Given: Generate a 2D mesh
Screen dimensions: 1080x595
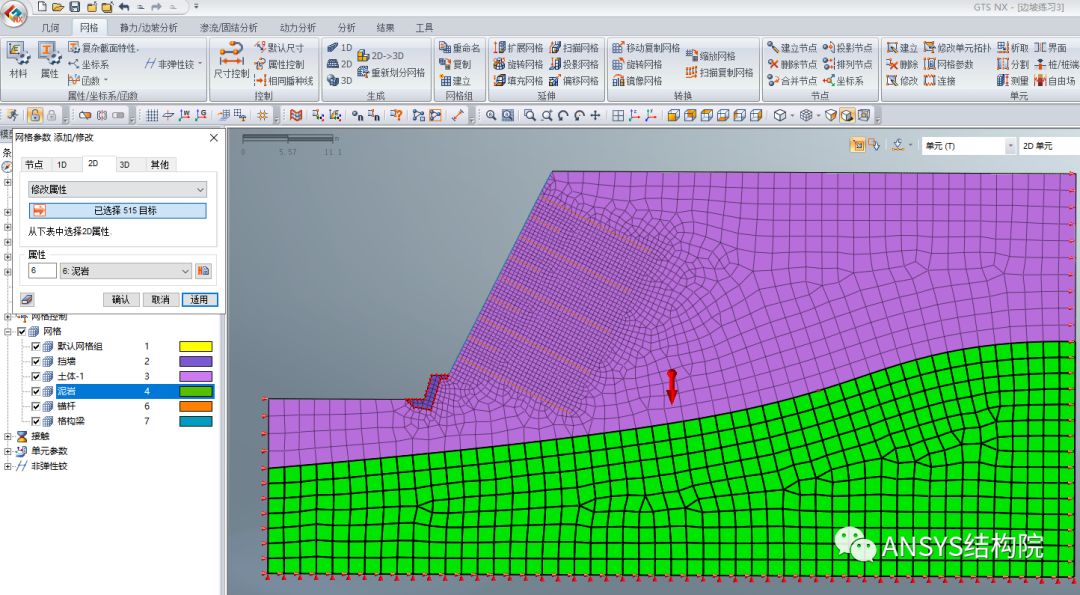Looking at the screenshot, I should click(340, 64).
